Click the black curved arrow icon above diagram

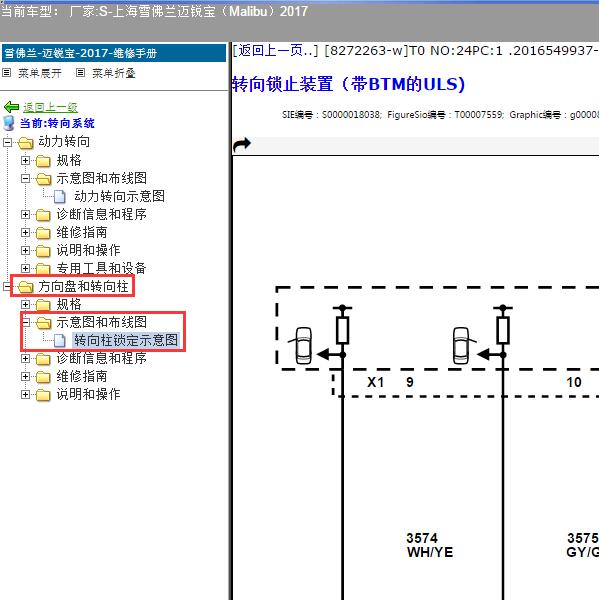point(242,144)
